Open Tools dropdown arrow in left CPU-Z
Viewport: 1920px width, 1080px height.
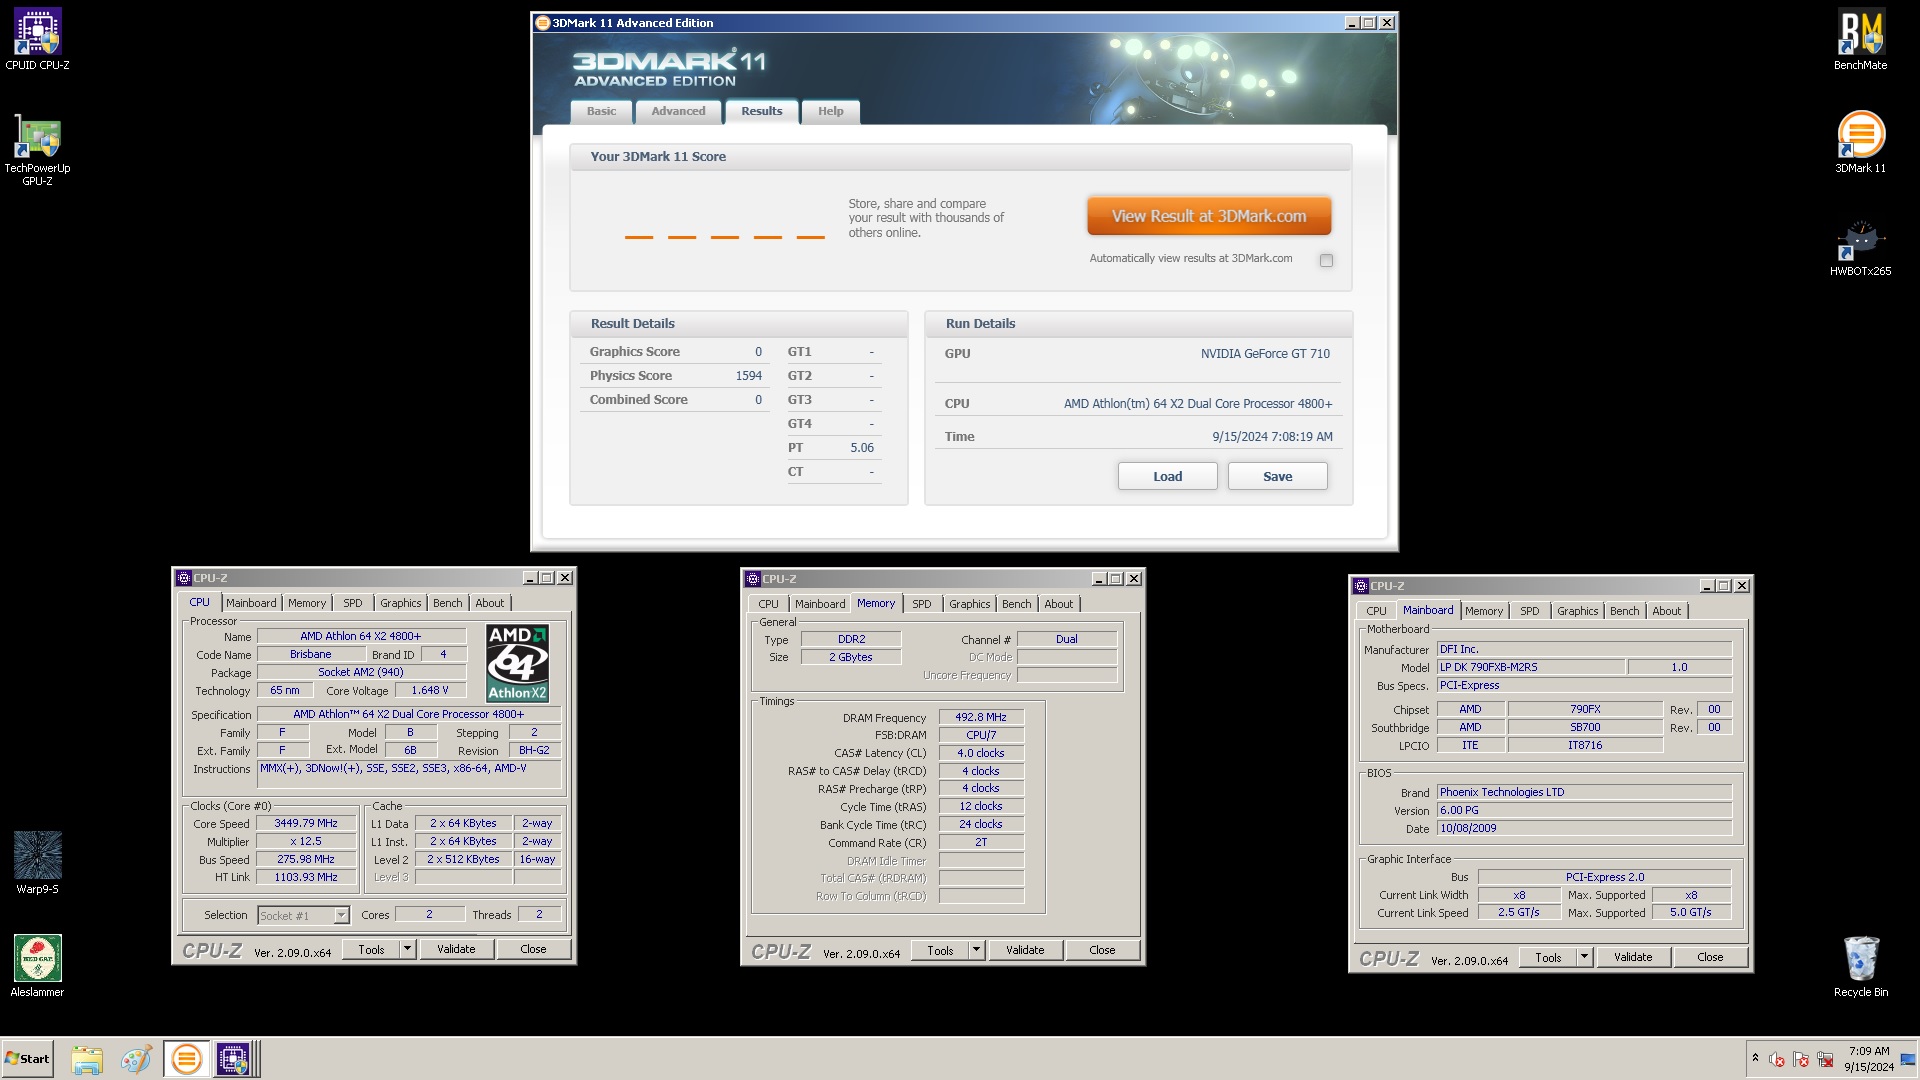click(x=407, y=949)
